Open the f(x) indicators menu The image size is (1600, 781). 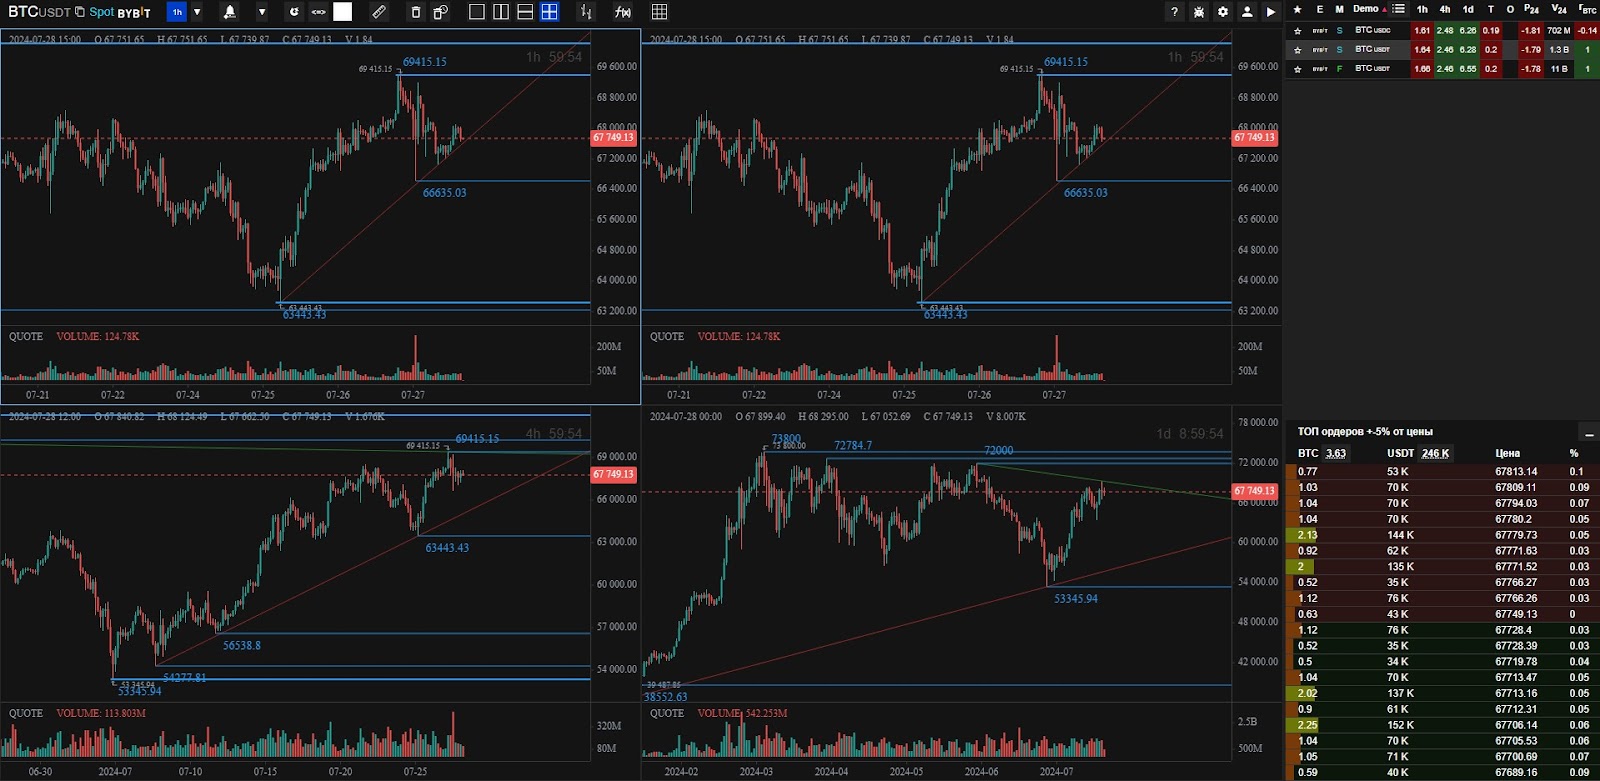tap(623, 12)
